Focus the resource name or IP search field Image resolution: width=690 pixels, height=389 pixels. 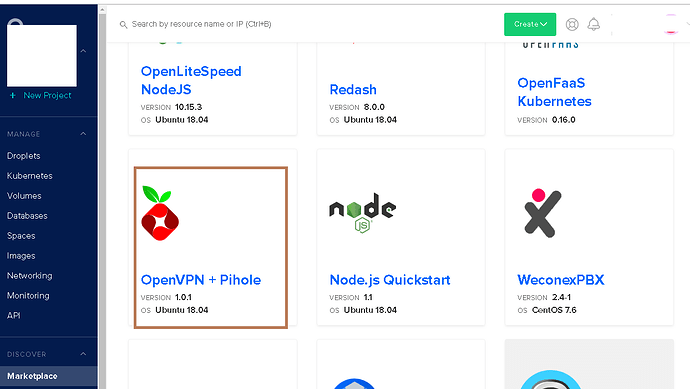coord(202,24)
